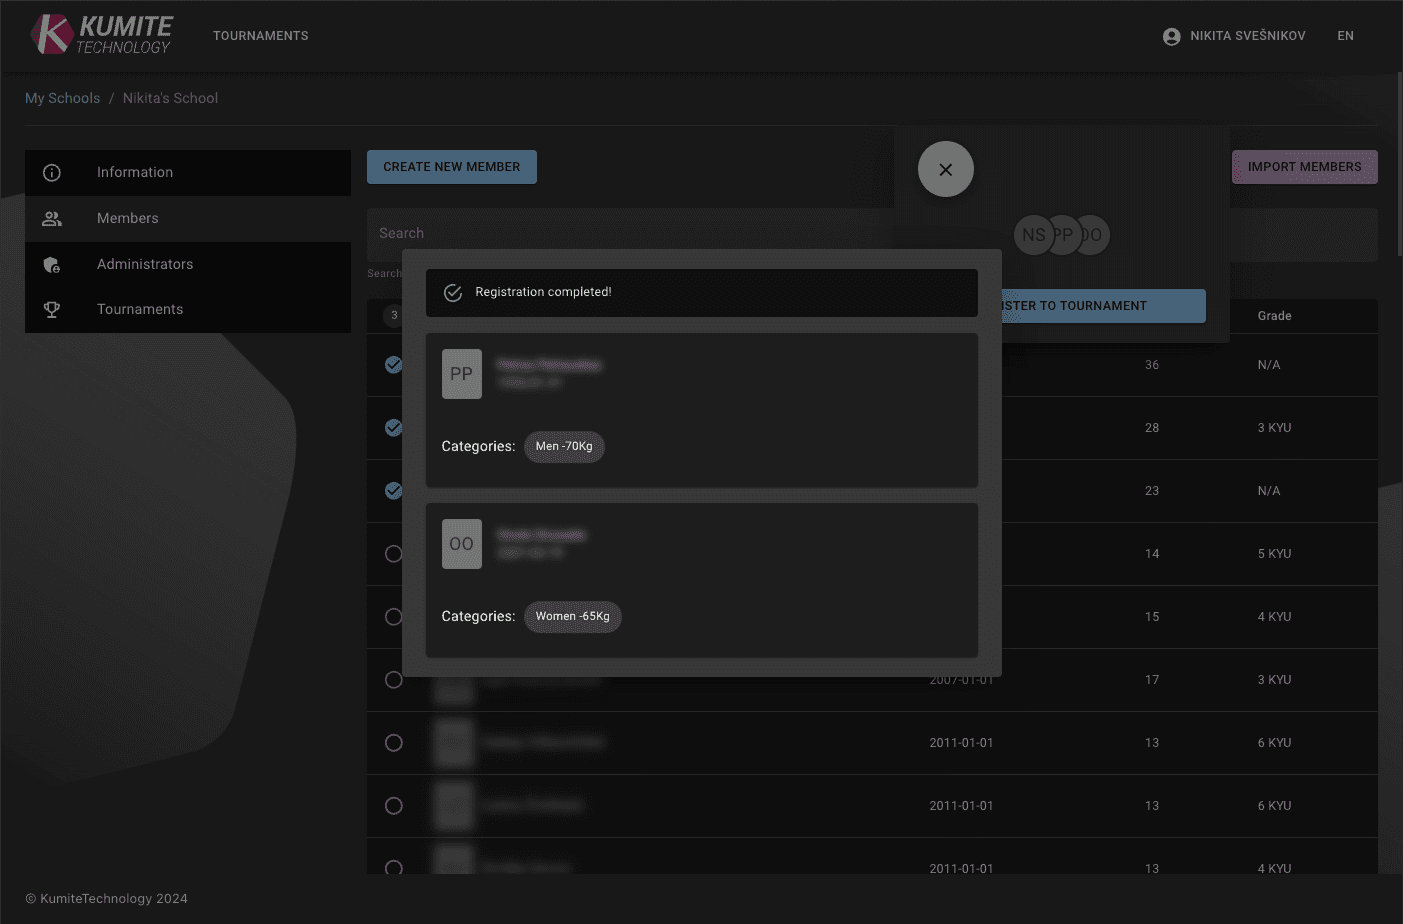Click the Members people icon

point(52,219)
